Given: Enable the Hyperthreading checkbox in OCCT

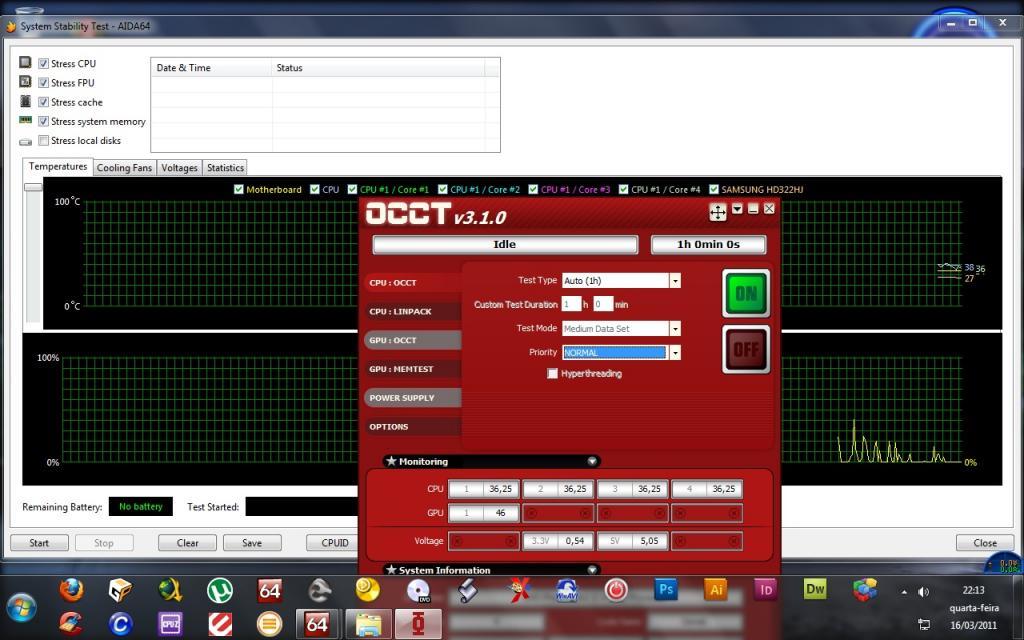Looking at the screenshot, I should point(552,374).
